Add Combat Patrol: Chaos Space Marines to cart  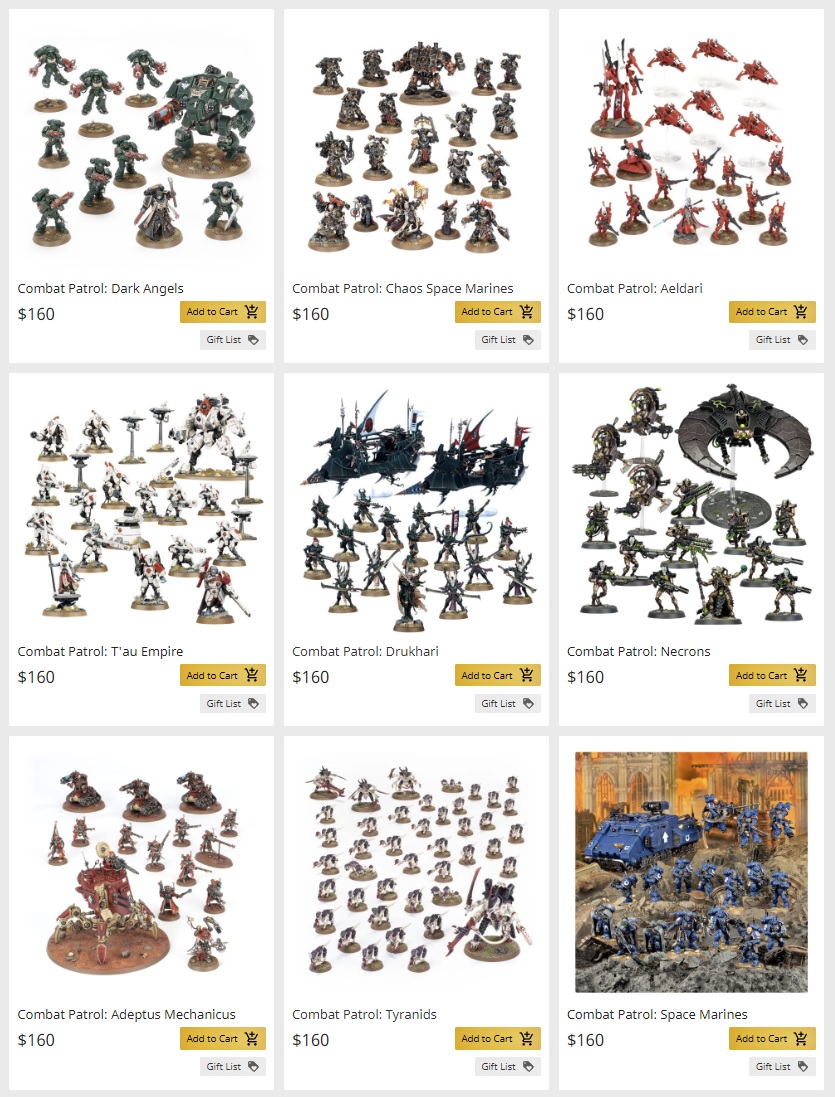tap(497, 311)
